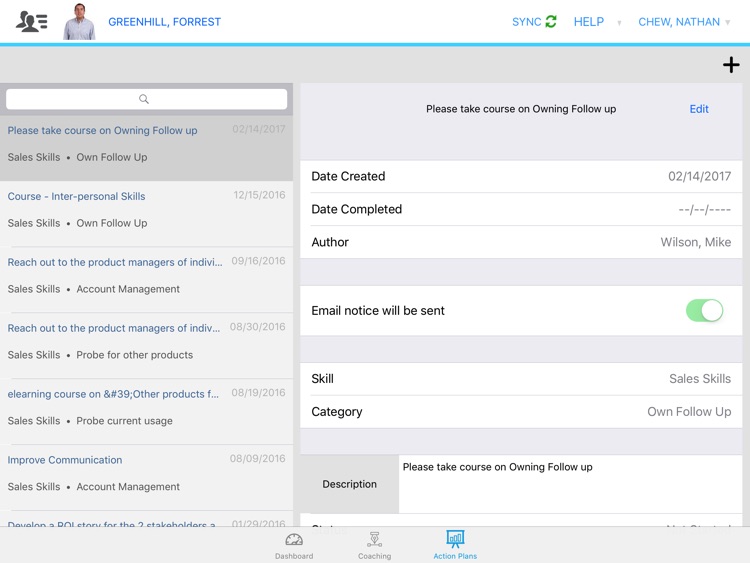The image size is (750, 563).
Task: Select 'Please take course on Owning Follow up' item
Action: coord(146,148)
